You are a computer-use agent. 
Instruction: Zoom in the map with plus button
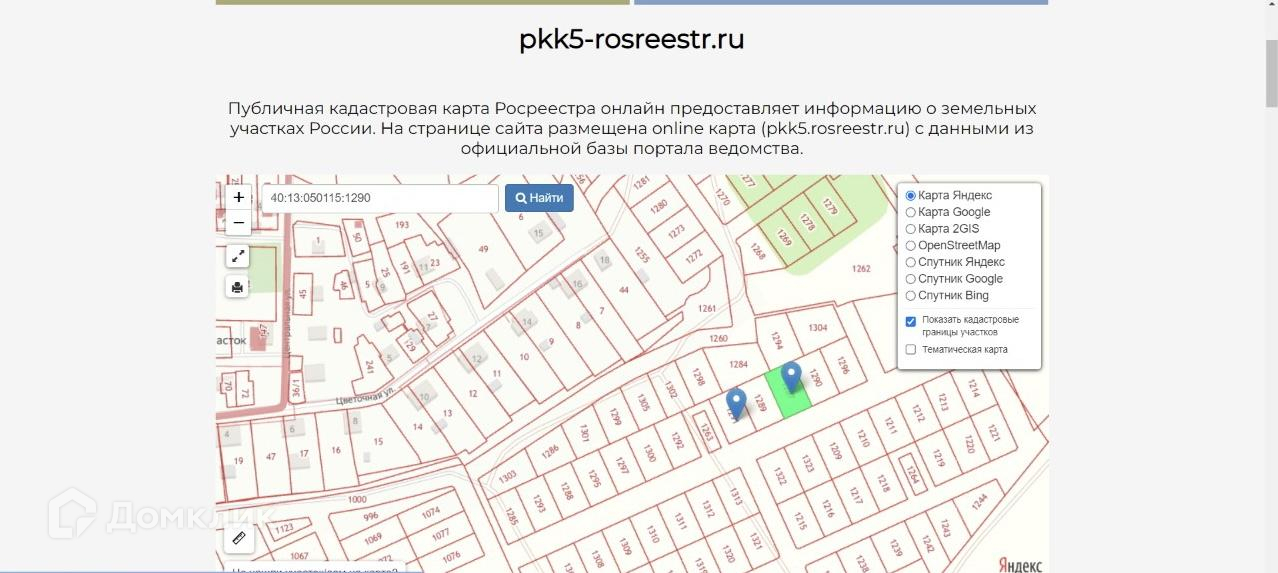coord(239,198)
